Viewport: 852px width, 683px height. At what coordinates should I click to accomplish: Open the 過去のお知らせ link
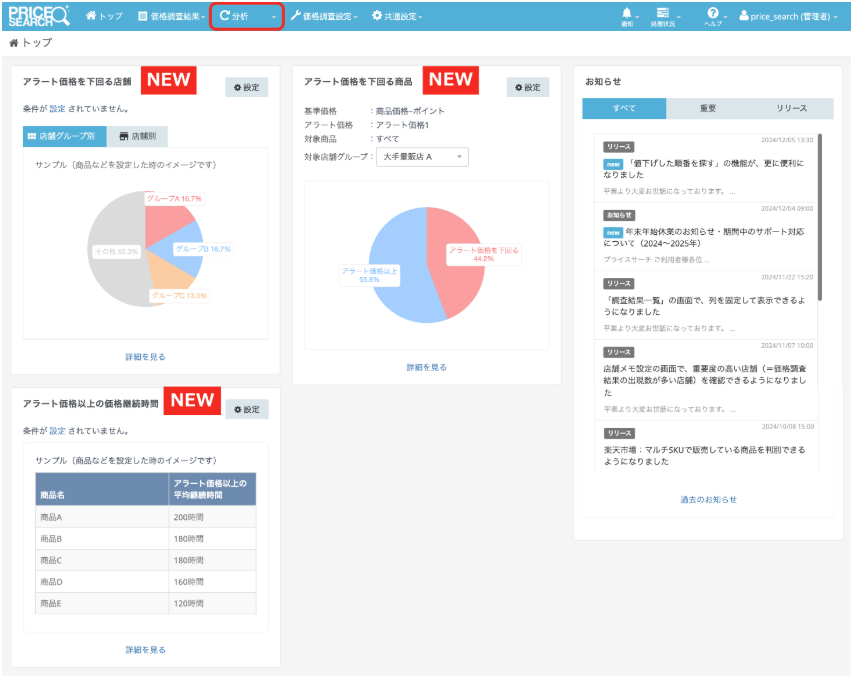pos(708,499)
